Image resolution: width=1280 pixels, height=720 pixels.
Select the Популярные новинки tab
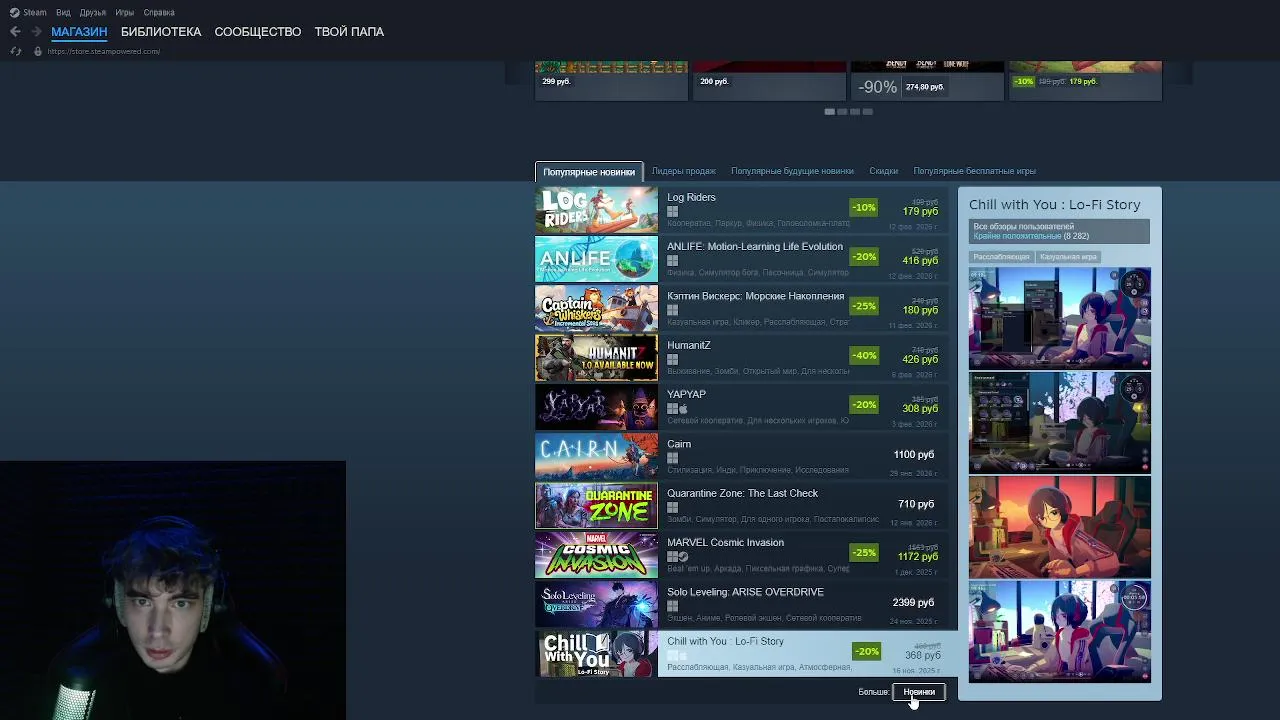coord(589,171)
